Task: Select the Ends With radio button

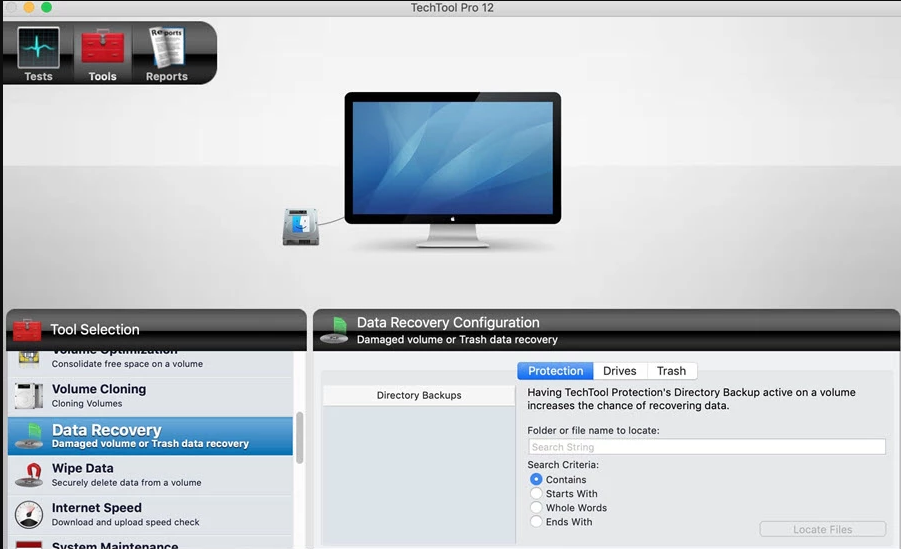Action: tap(536, 521)
